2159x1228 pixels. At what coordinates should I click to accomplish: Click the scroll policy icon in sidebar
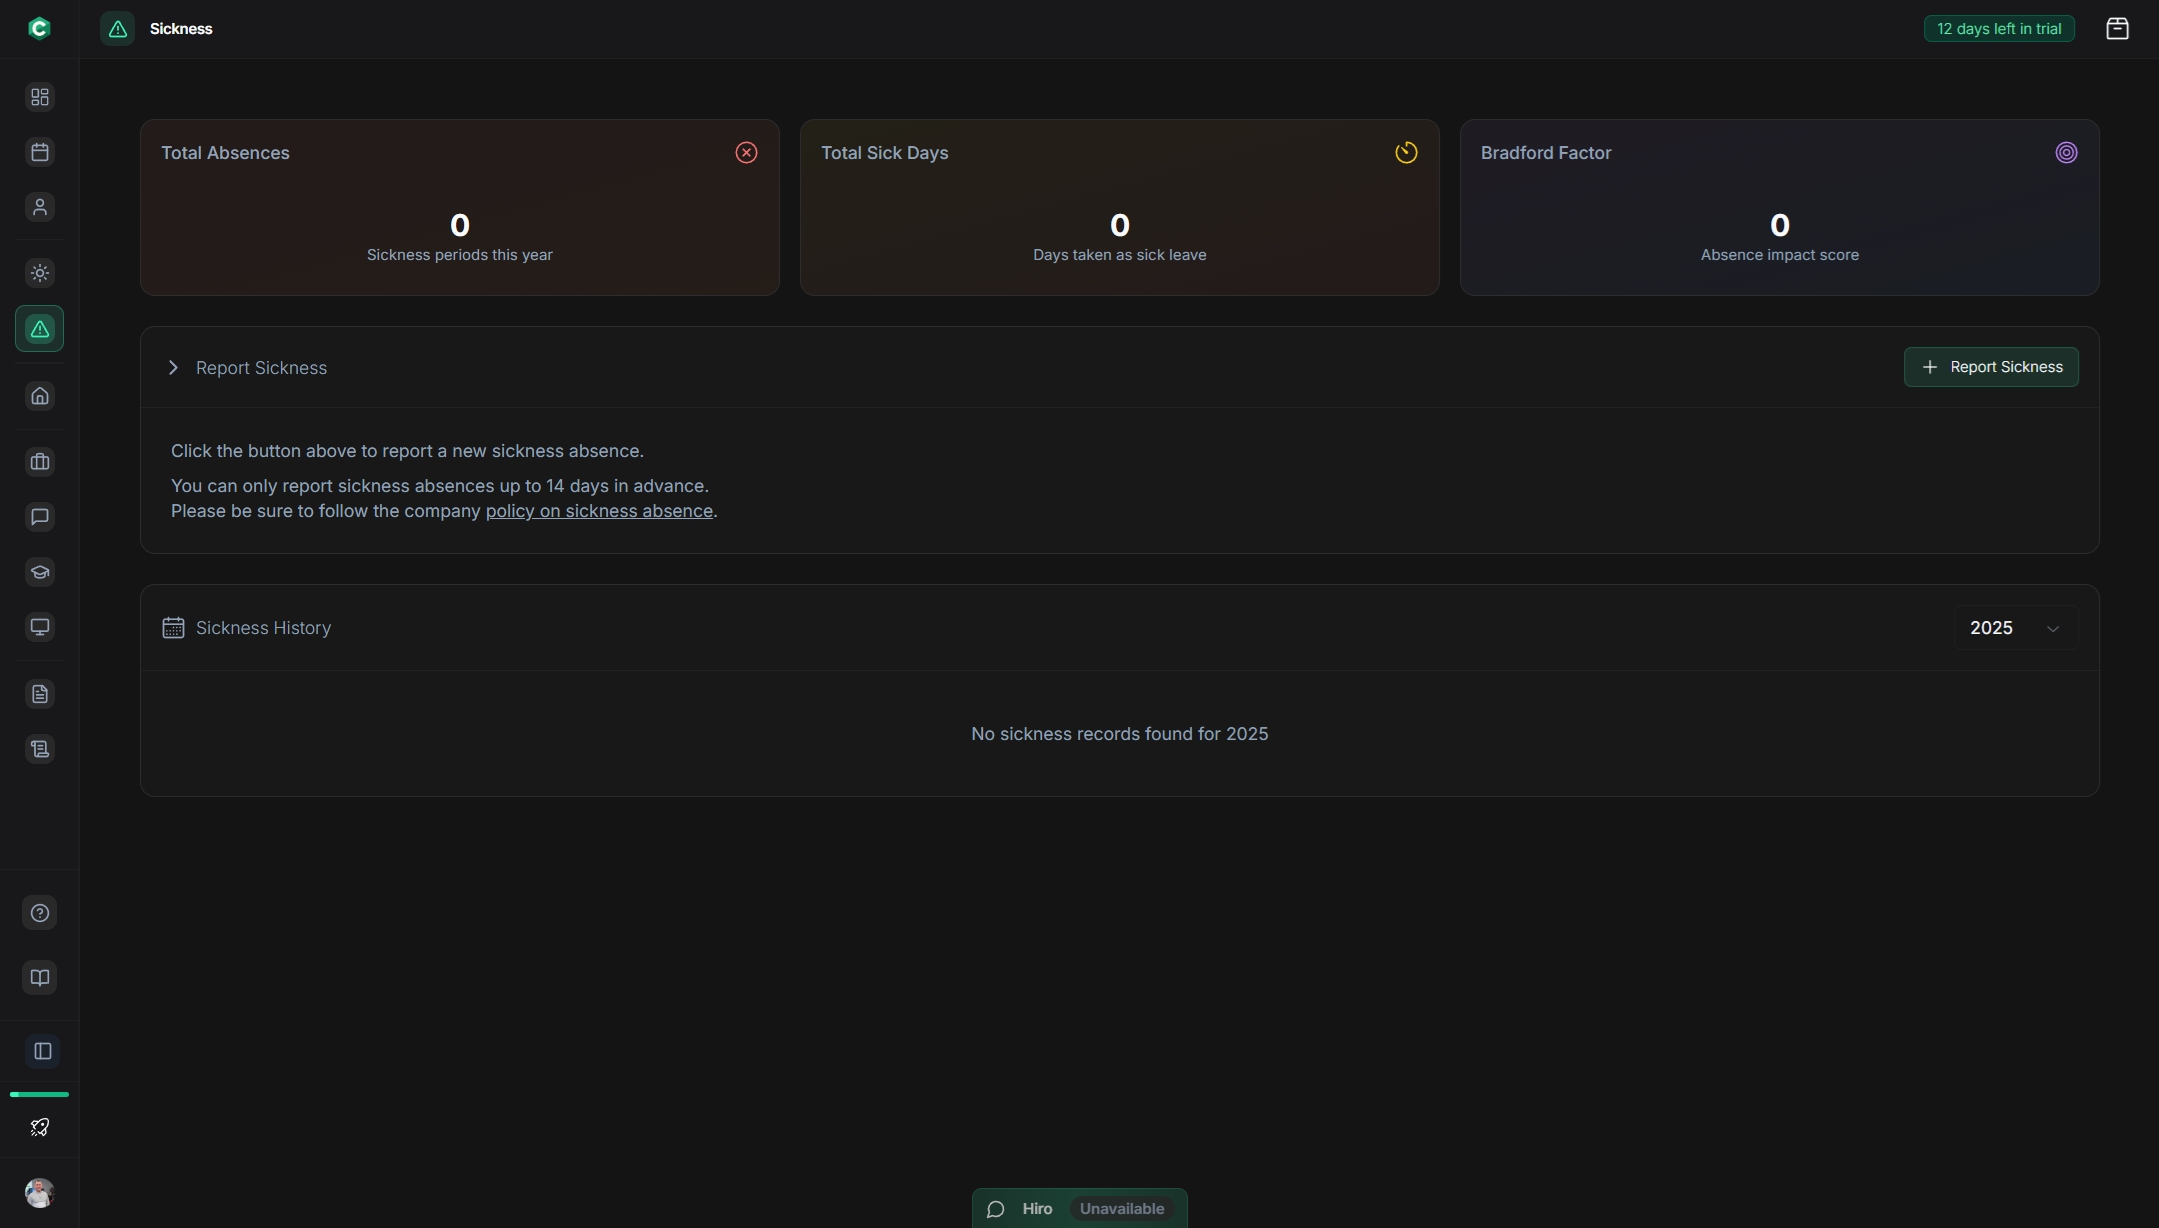(x=40, y=749)
